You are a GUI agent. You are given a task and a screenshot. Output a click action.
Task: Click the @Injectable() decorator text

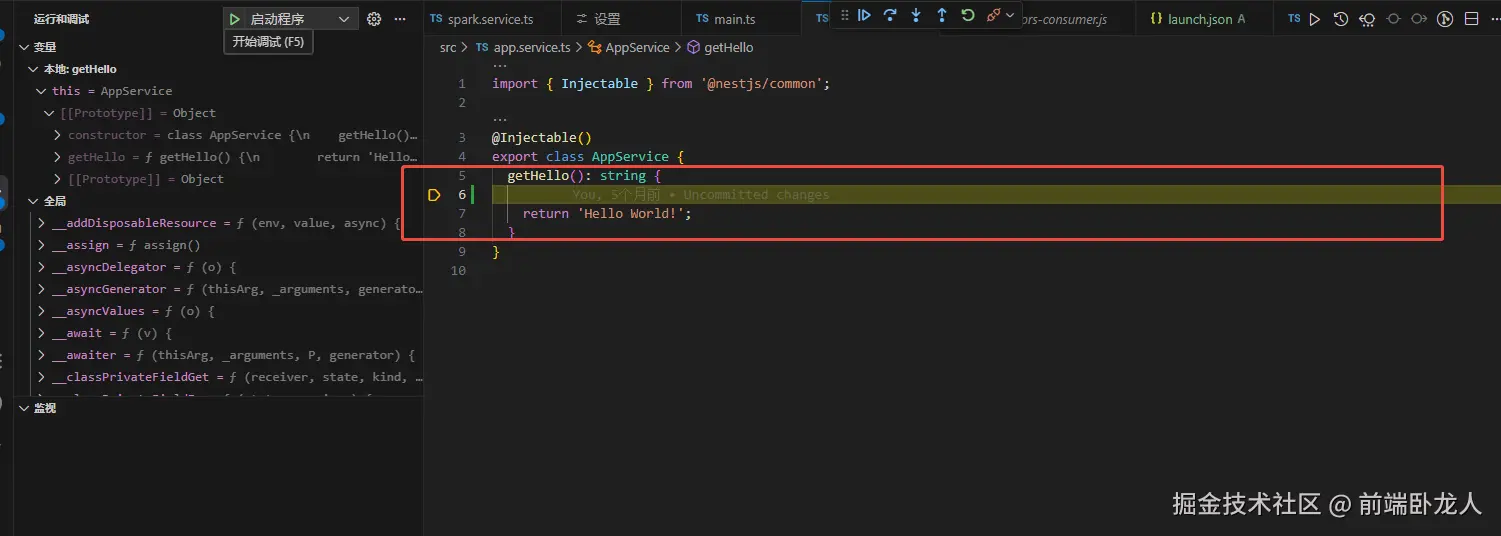542,138
